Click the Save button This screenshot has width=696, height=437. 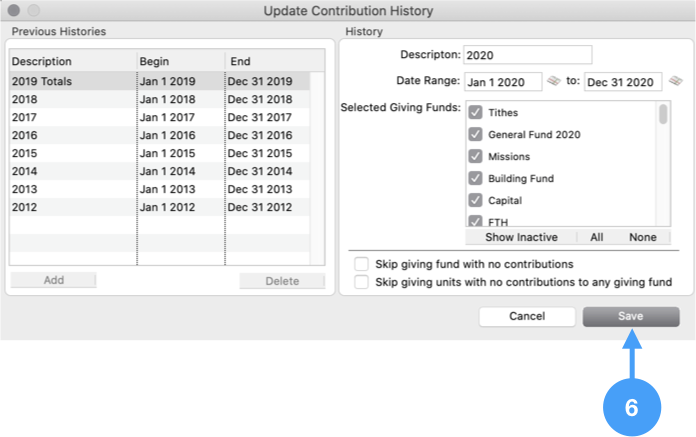coord(631,316)
